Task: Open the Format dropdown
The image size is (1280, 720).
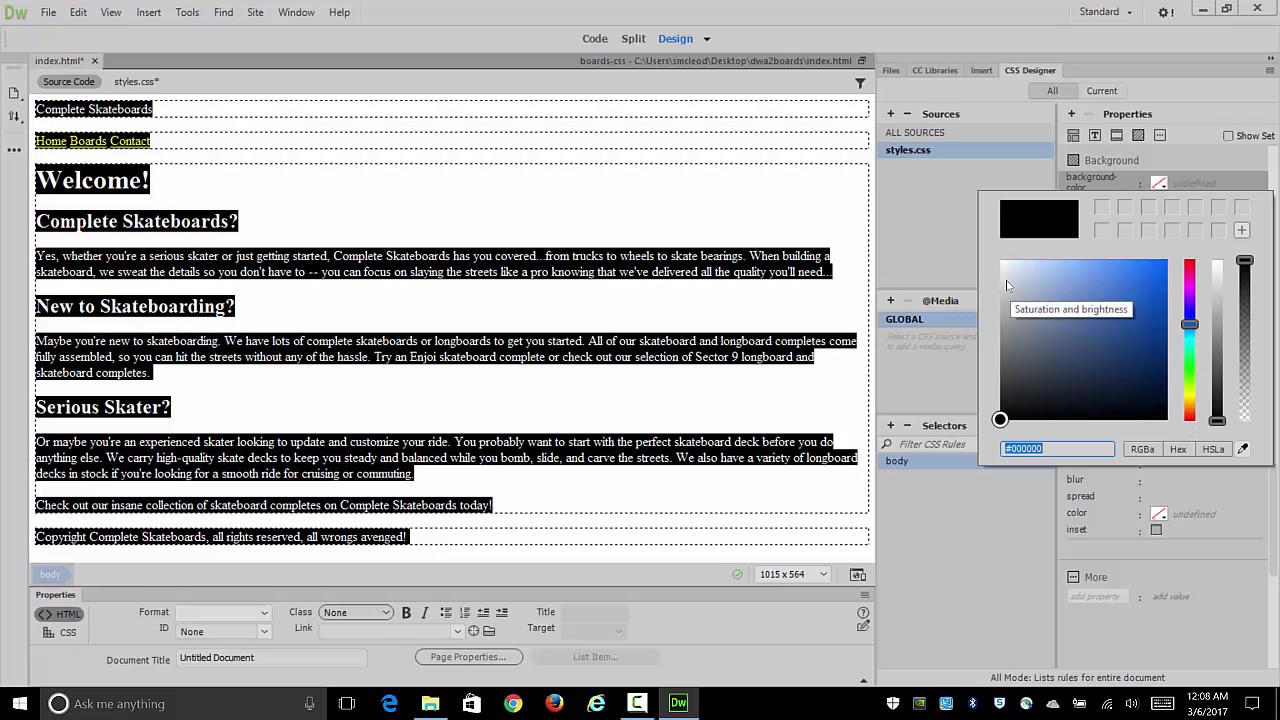Action: tap(224, 613)
